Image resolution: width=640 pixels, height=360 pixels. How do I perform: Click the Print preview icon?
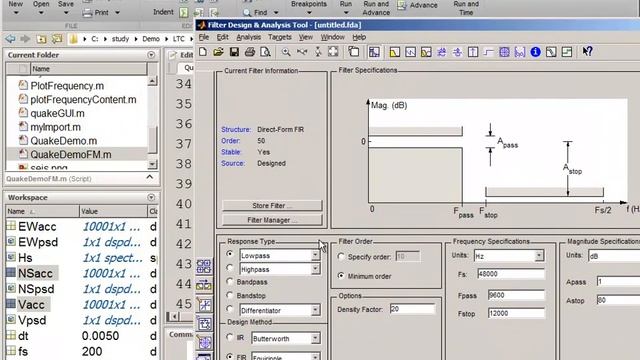[x=265, y=52]
